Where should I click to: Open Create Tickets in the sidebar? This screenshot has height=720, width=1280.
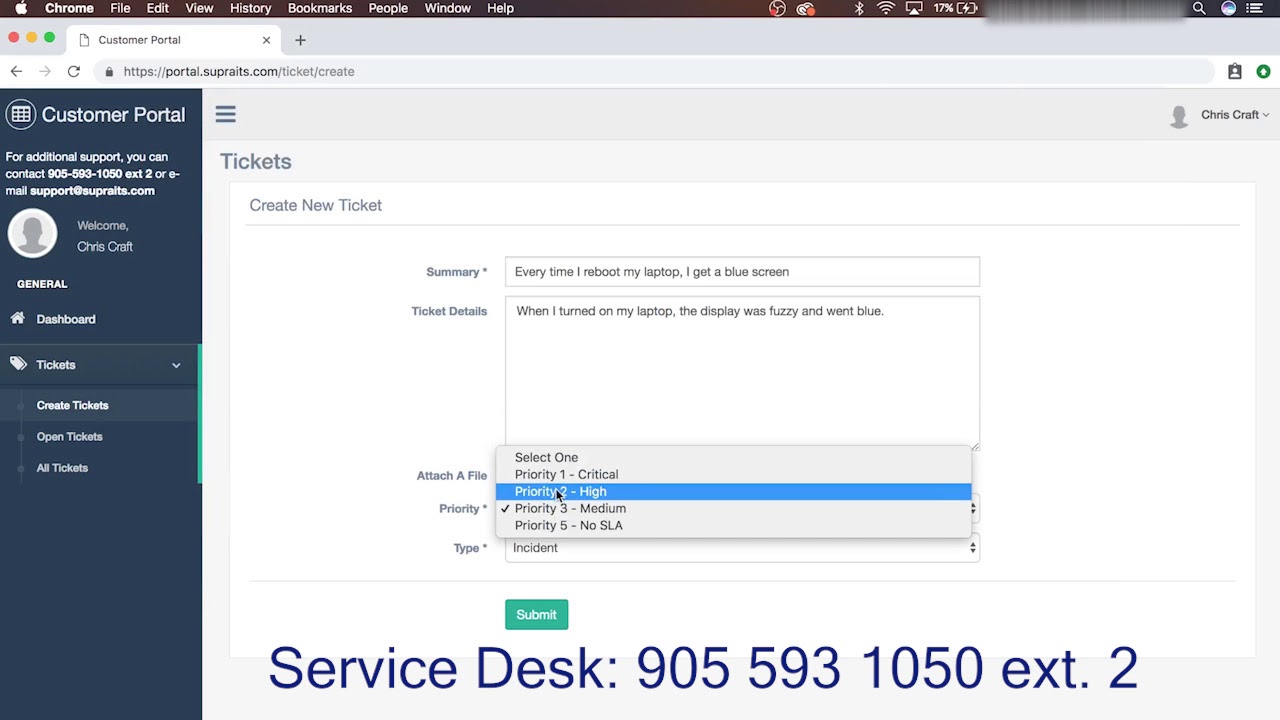(x=72, y=405)
